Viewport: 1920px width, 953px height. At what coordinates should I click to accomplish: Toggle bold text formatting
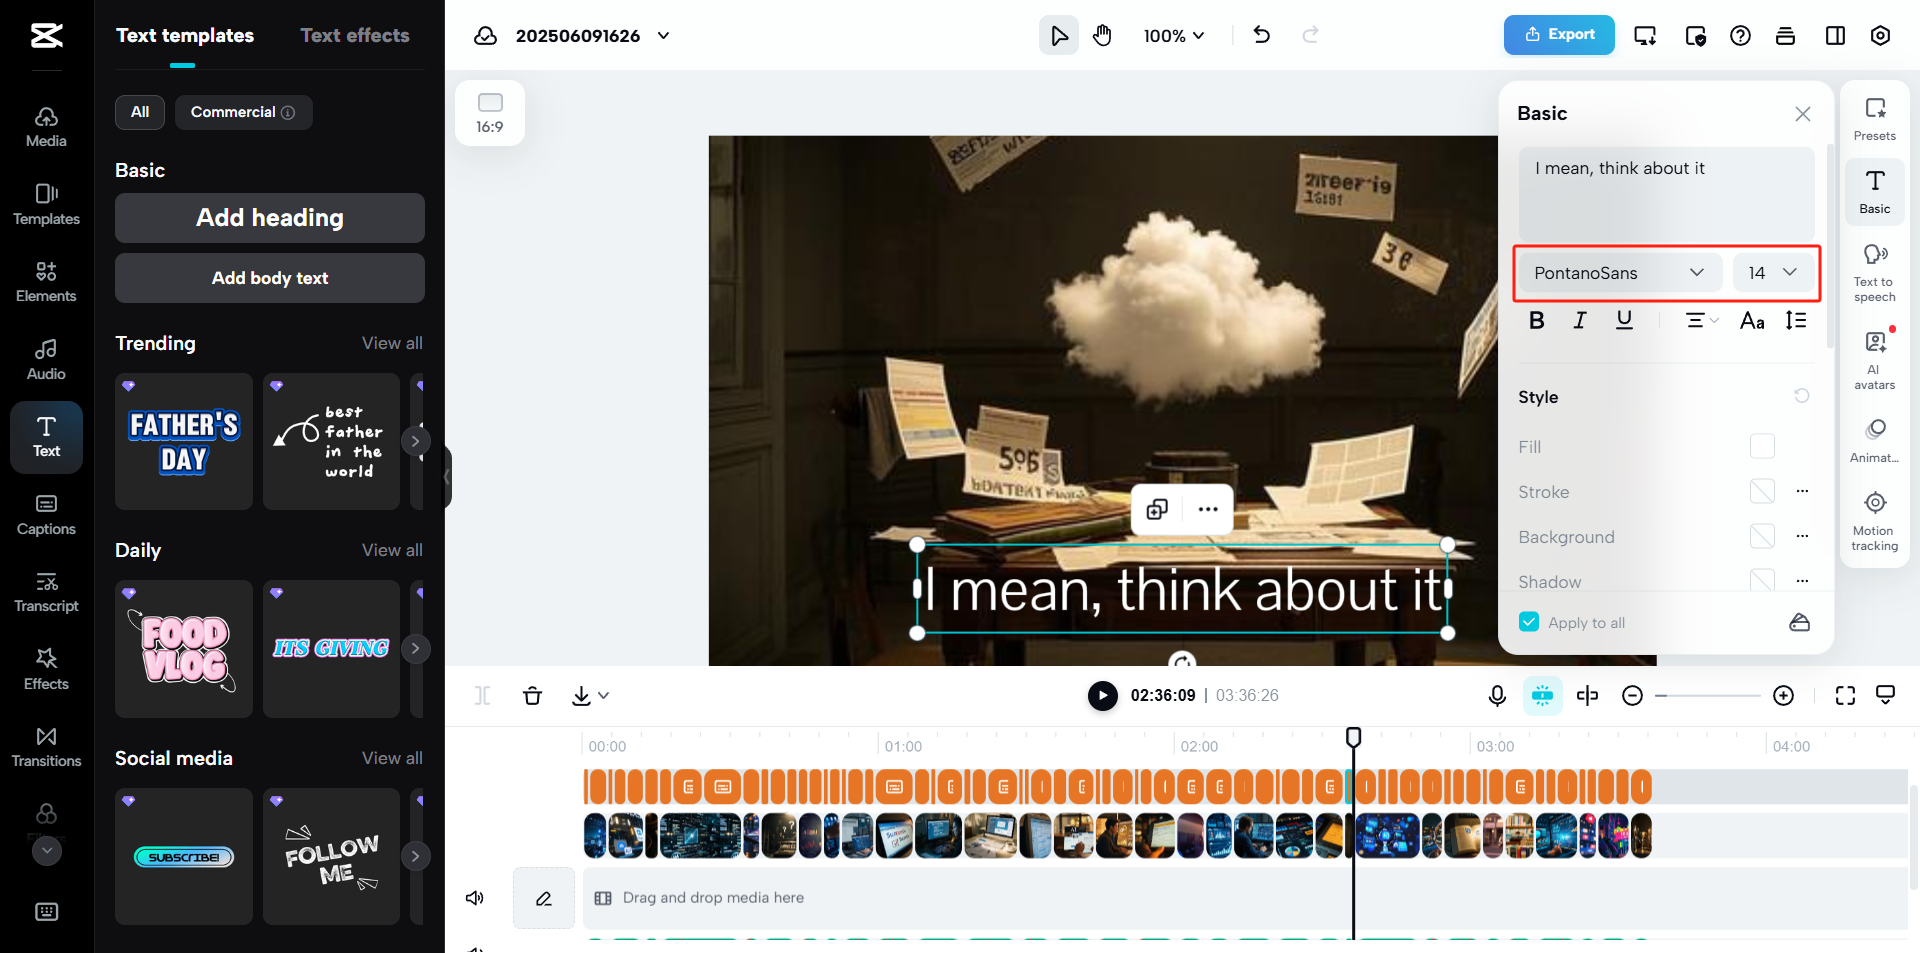click(1537, 320)
